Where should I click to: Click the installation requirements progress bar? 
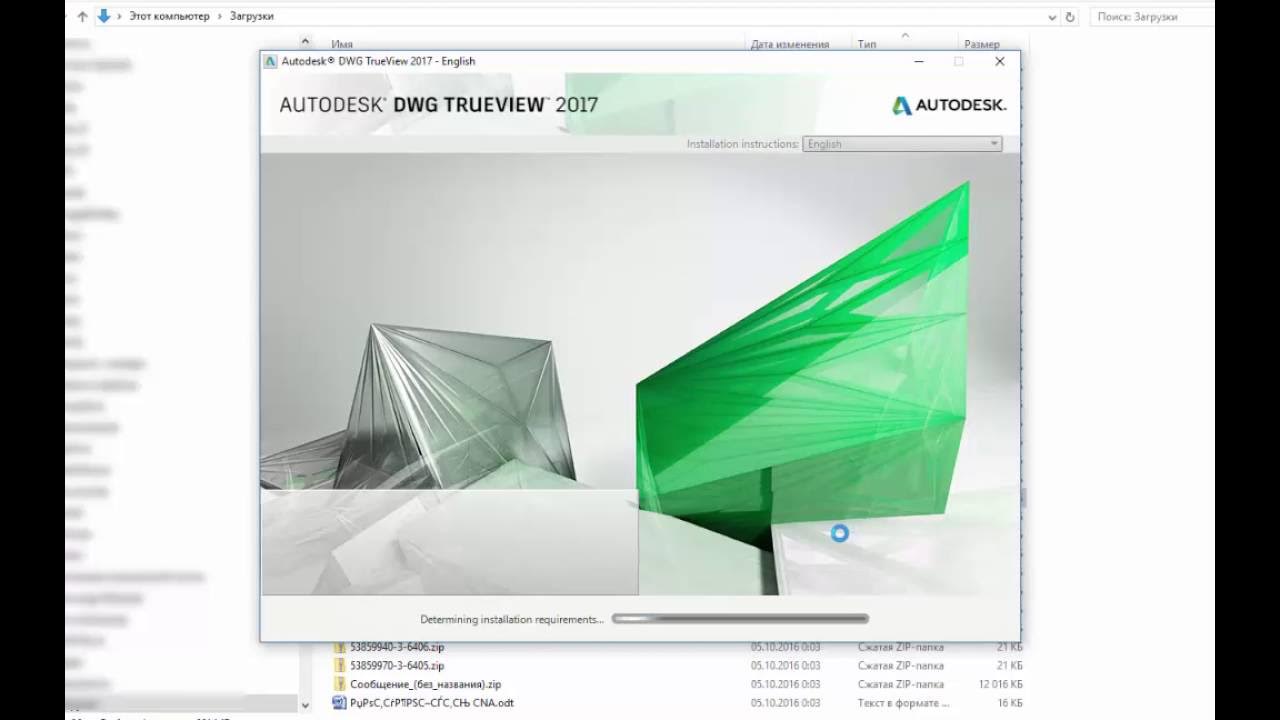740,619
